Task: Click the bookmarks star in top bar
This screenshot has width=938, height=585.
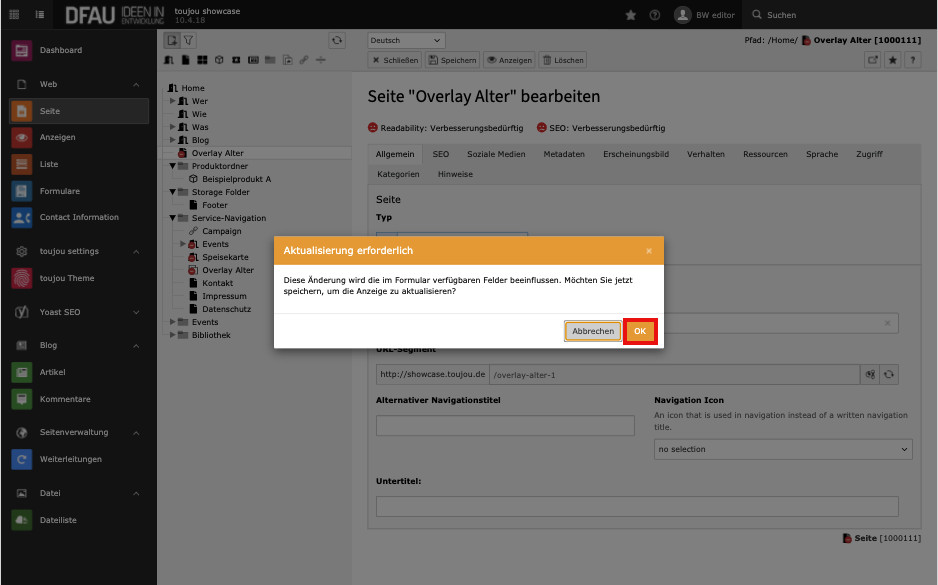Action: click(x=630, y=15)
